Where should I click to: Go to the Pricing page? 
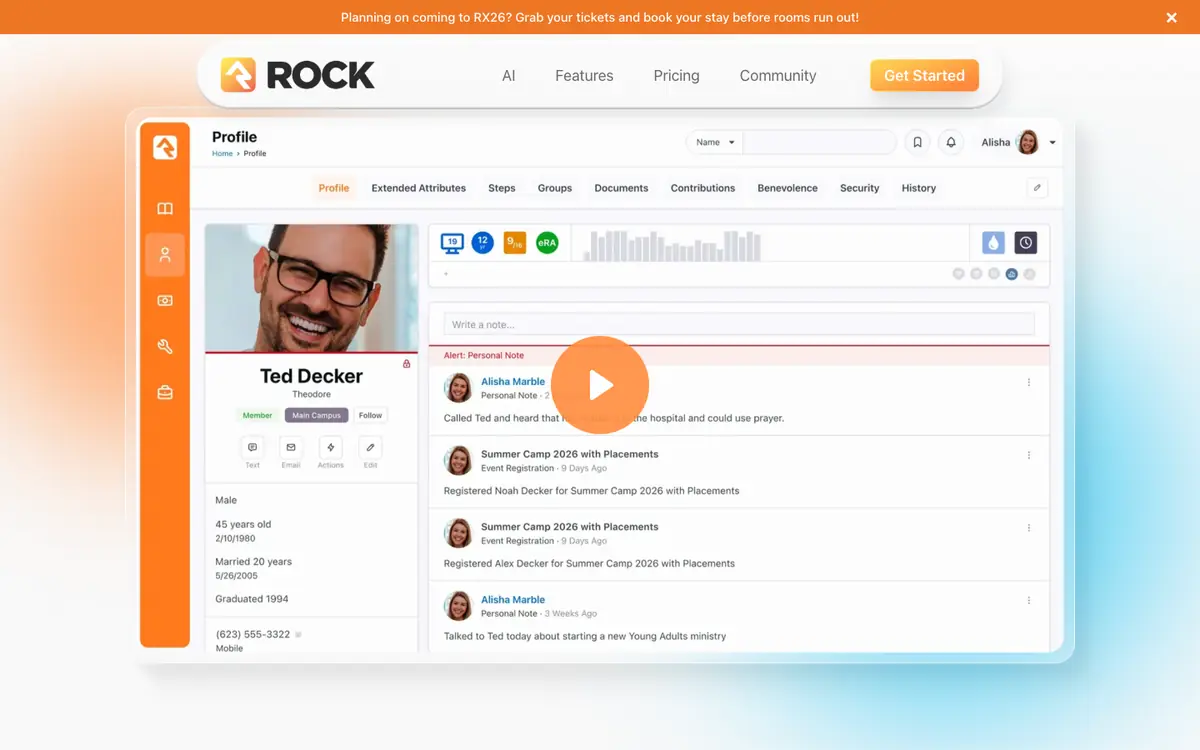click(x=676, y=76)
